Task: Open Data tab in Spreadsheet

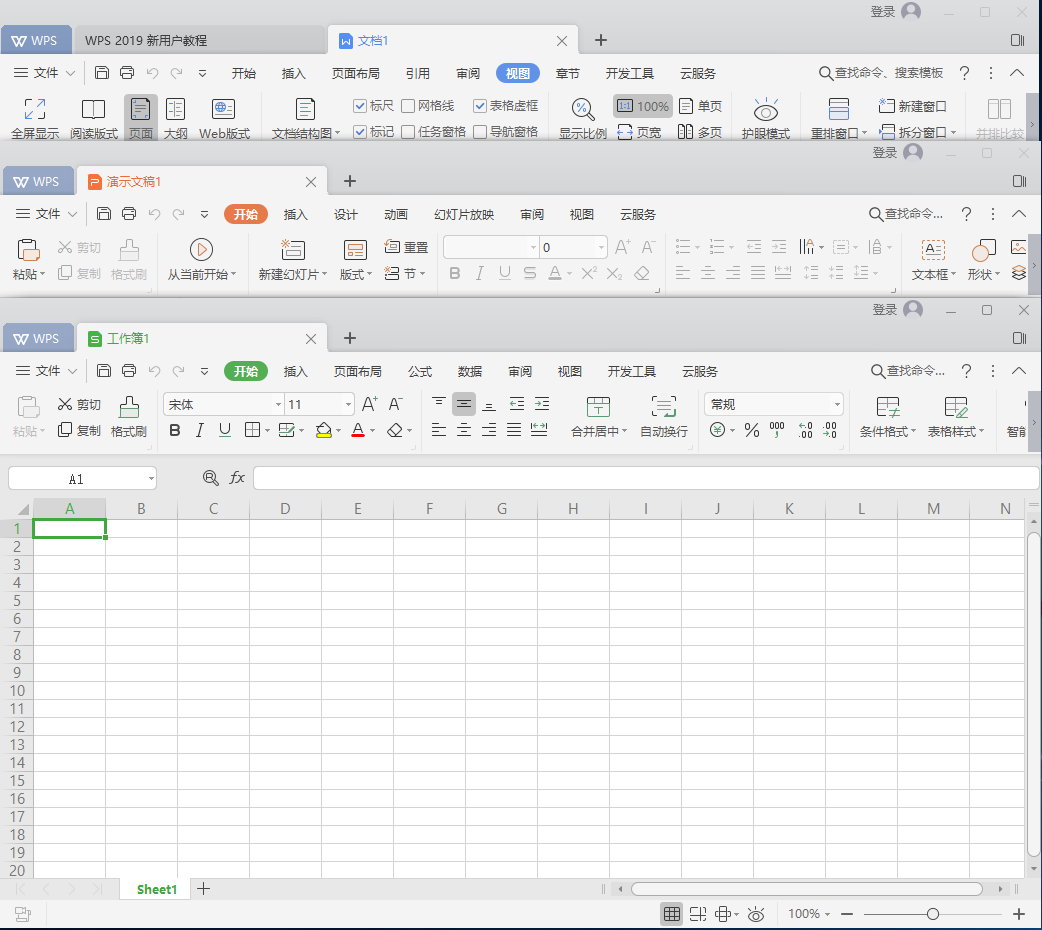Action: (469, 371)
